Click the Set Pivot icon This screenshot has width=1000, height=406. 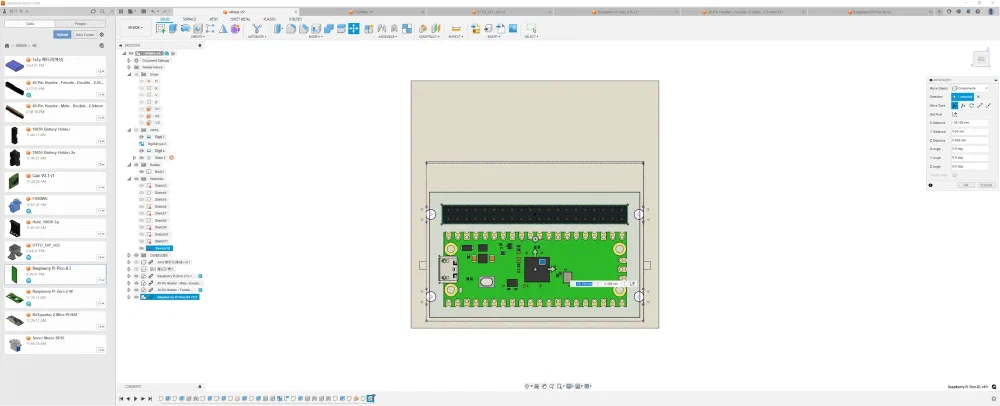click(x=956, y=114)
